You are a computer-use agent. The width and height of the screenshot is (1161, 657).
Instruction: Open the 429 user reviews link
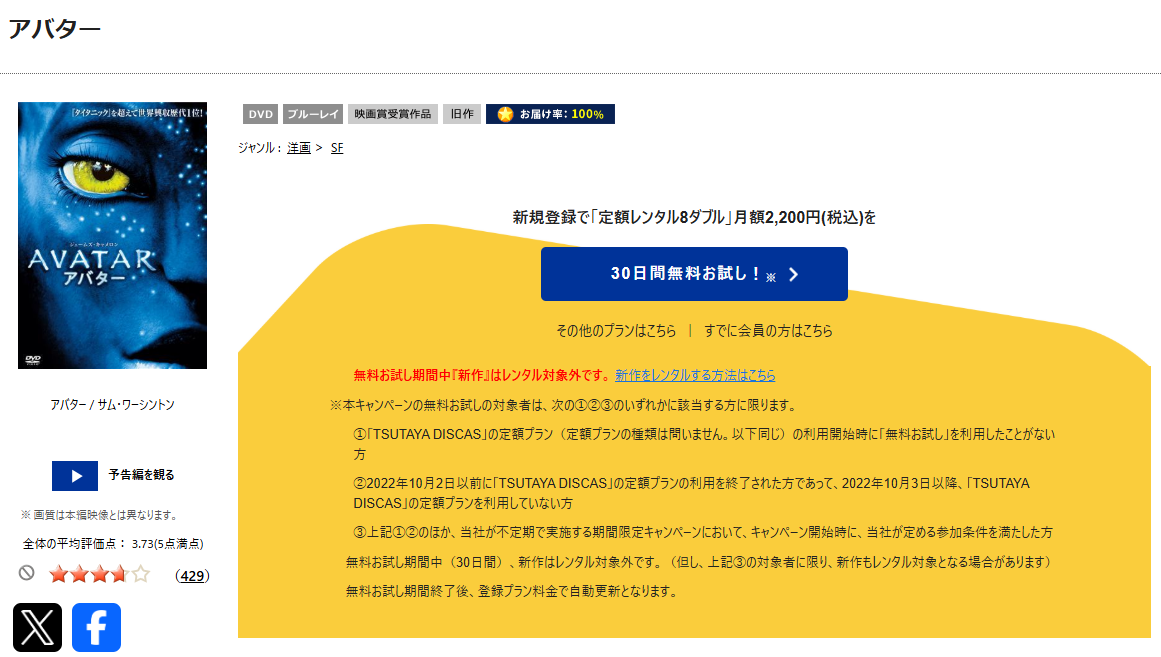click(x=190, y=575)
